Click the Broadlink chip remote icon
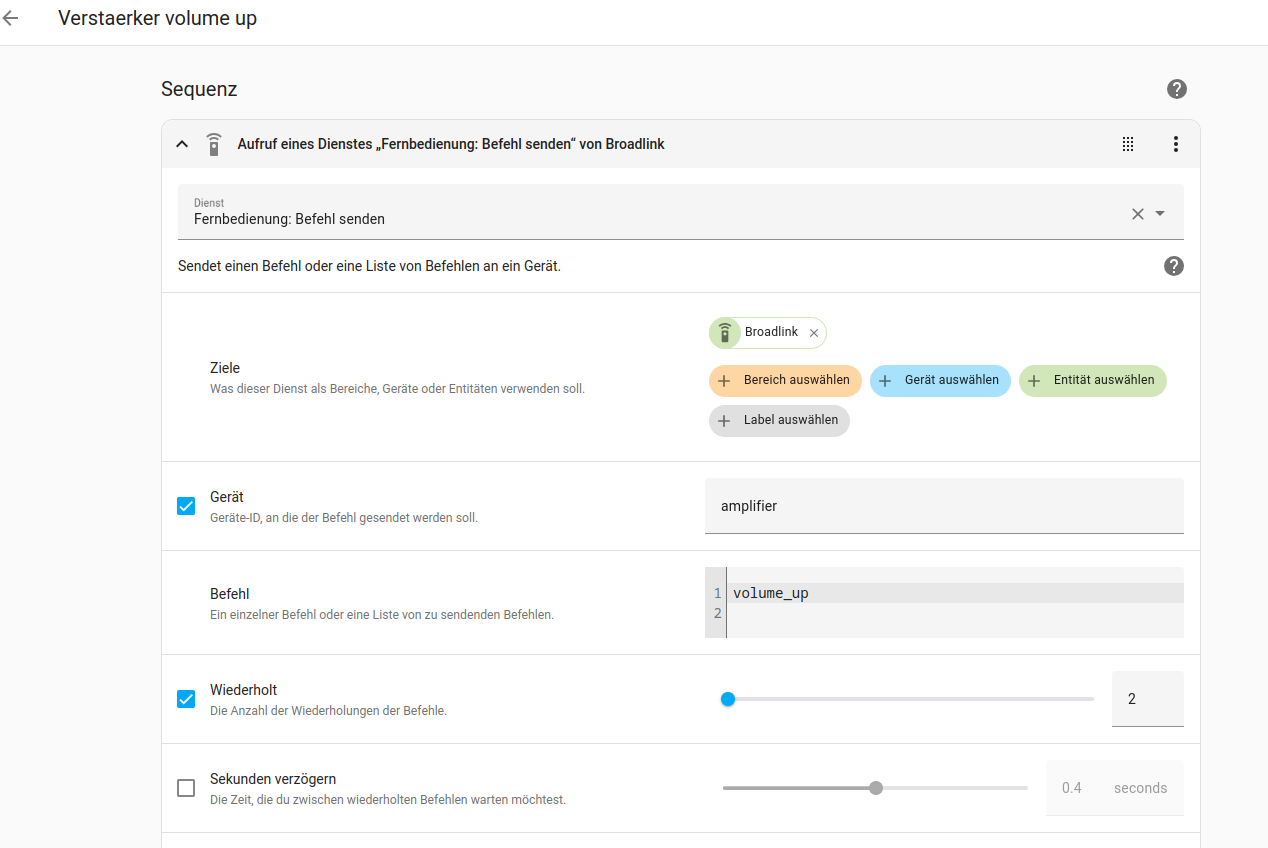The width and height of the screenshot is (1268, 848). [x=725, y=333]
